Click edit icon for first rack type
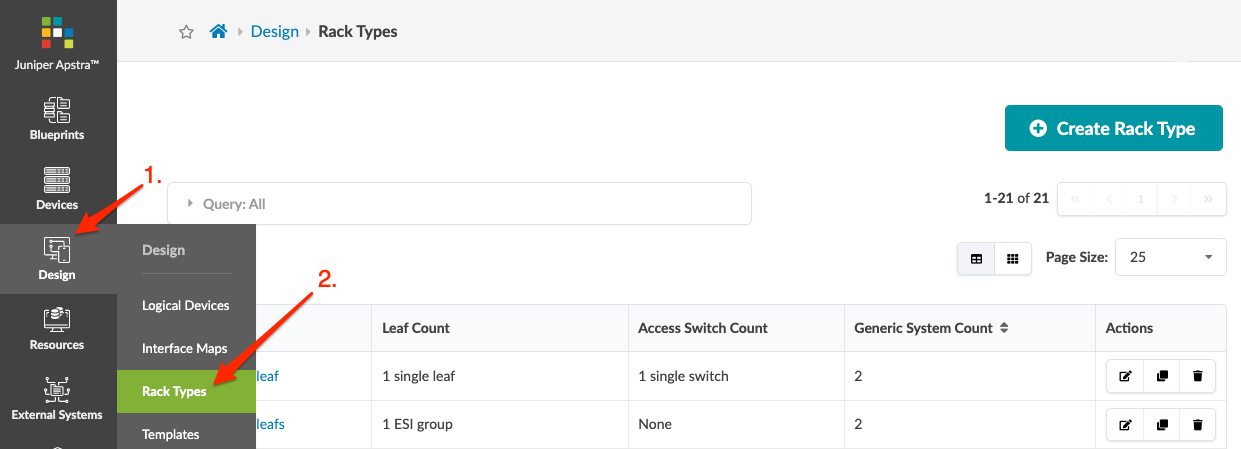 [1125, 377]
